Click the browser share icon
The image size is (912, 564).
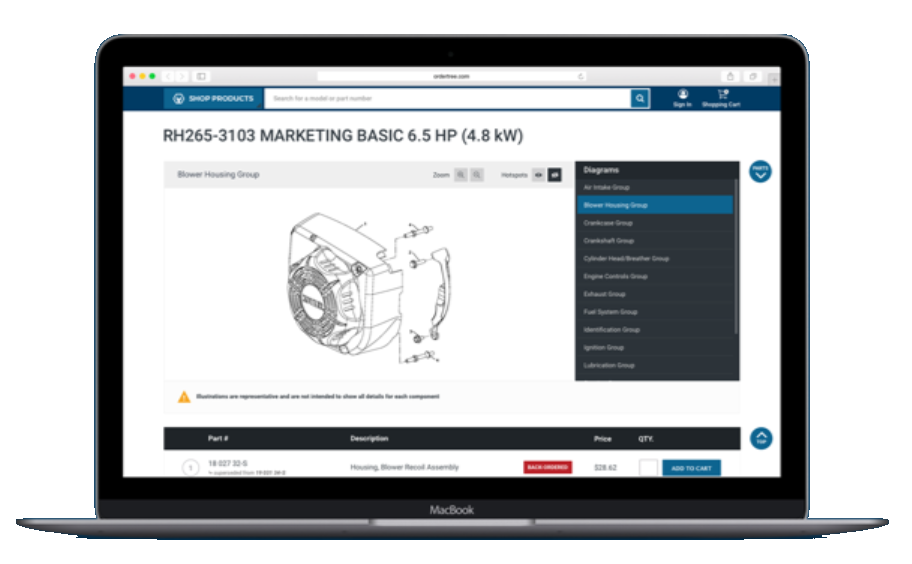730,76
